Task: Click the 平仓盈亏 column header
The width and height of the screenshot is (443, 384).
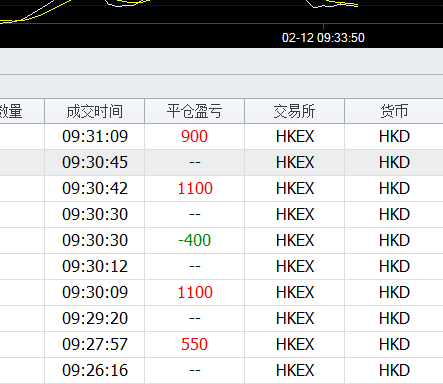Action: 195,111
